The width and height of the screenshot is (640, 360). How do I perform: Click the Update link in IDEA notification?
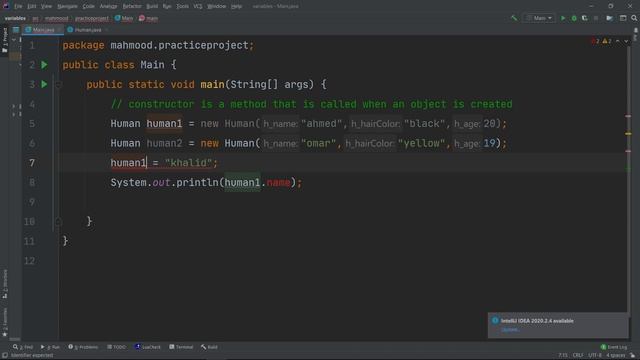pyautogui.click(x=510, y=330)
